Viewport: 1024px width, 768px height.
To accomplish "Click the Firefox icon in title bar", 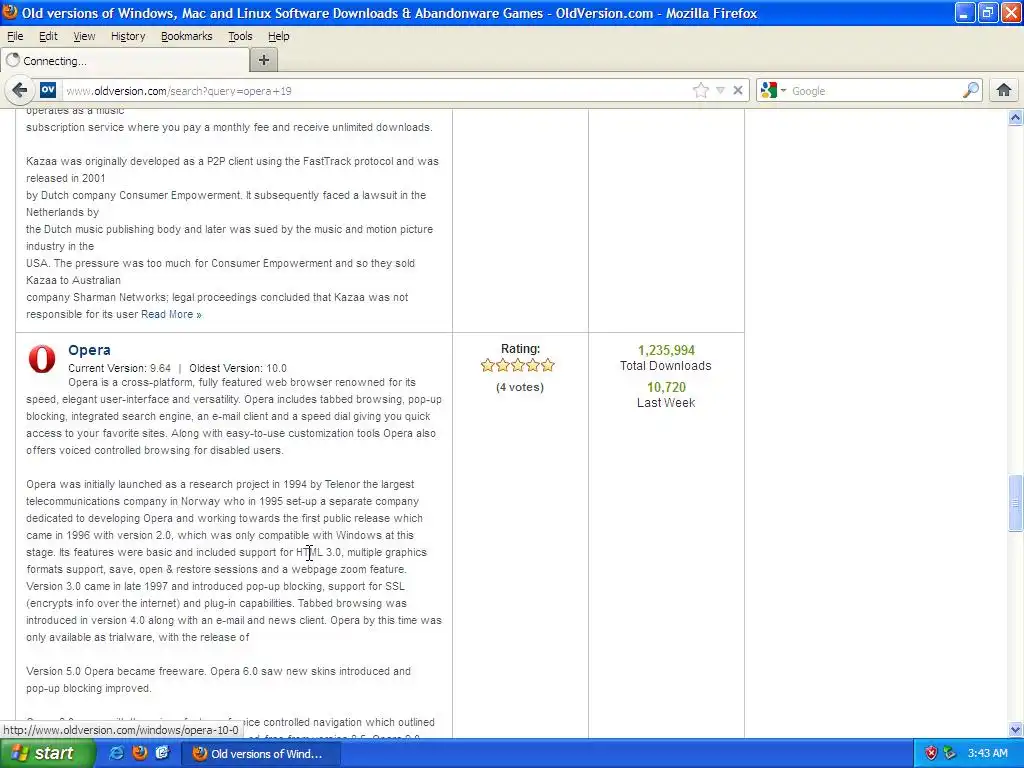I will [x=10, y=12].
